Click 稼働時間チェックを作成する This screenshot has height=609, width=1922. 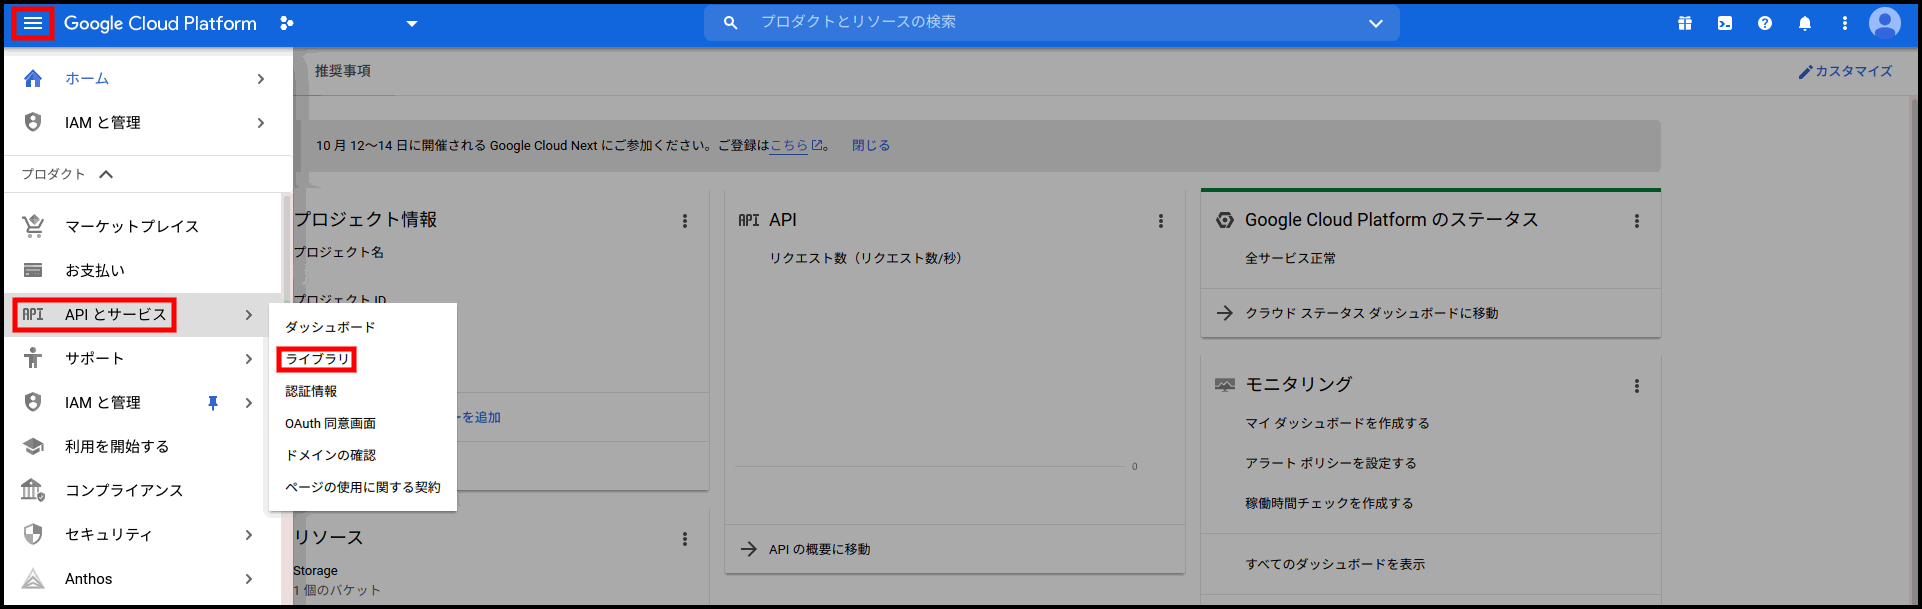[x=1329, y=503]
